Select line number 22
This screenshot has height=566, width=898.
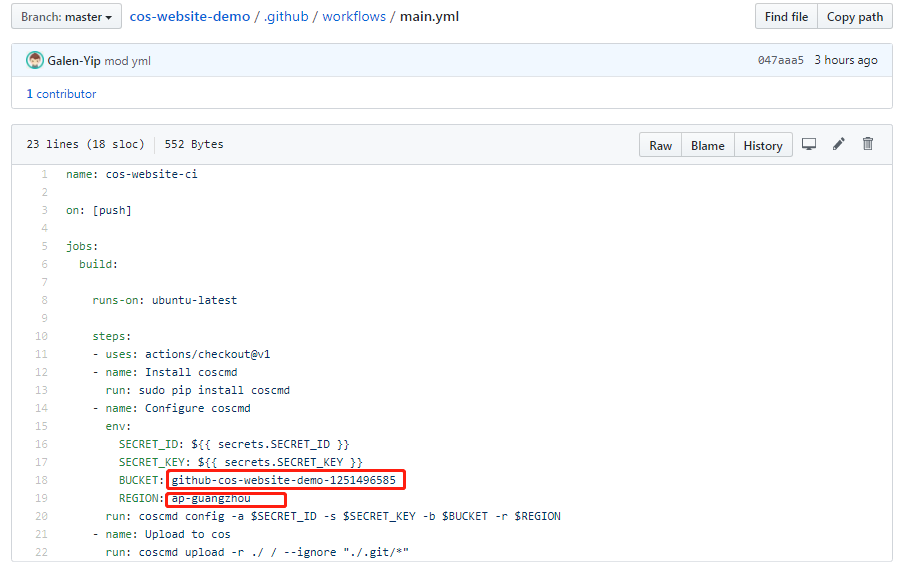tap(41, 552)
